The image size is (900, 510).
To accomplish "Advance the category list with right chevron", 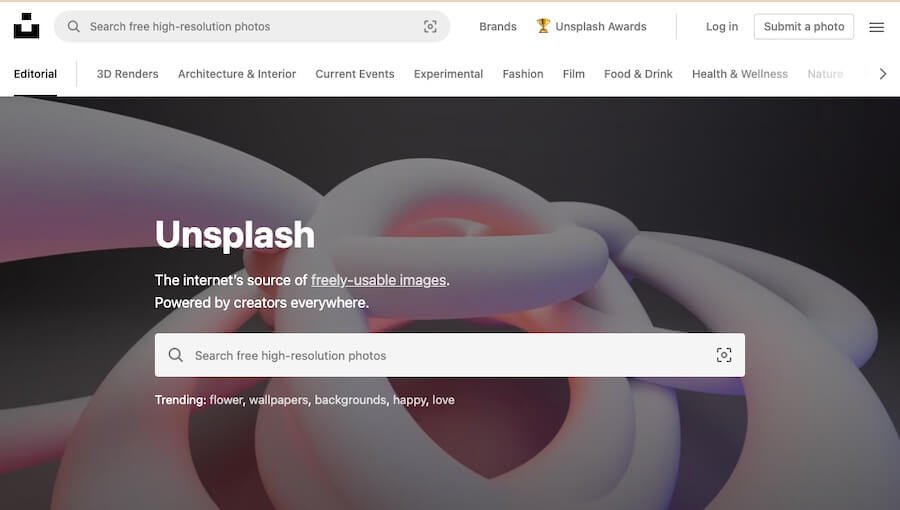I will click(x=883, y=73).
